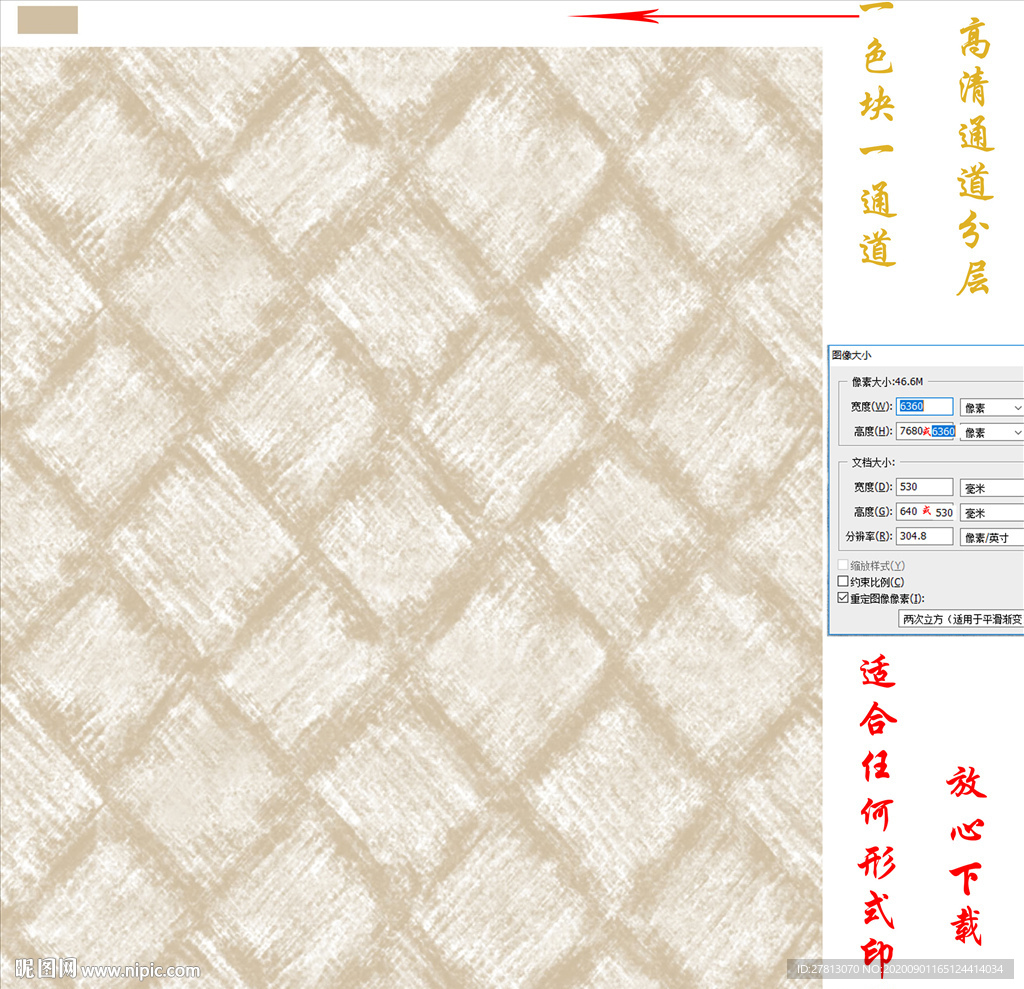Open the 像素 unit dropdown for width
1024x989 pixels.
point(991,408)
